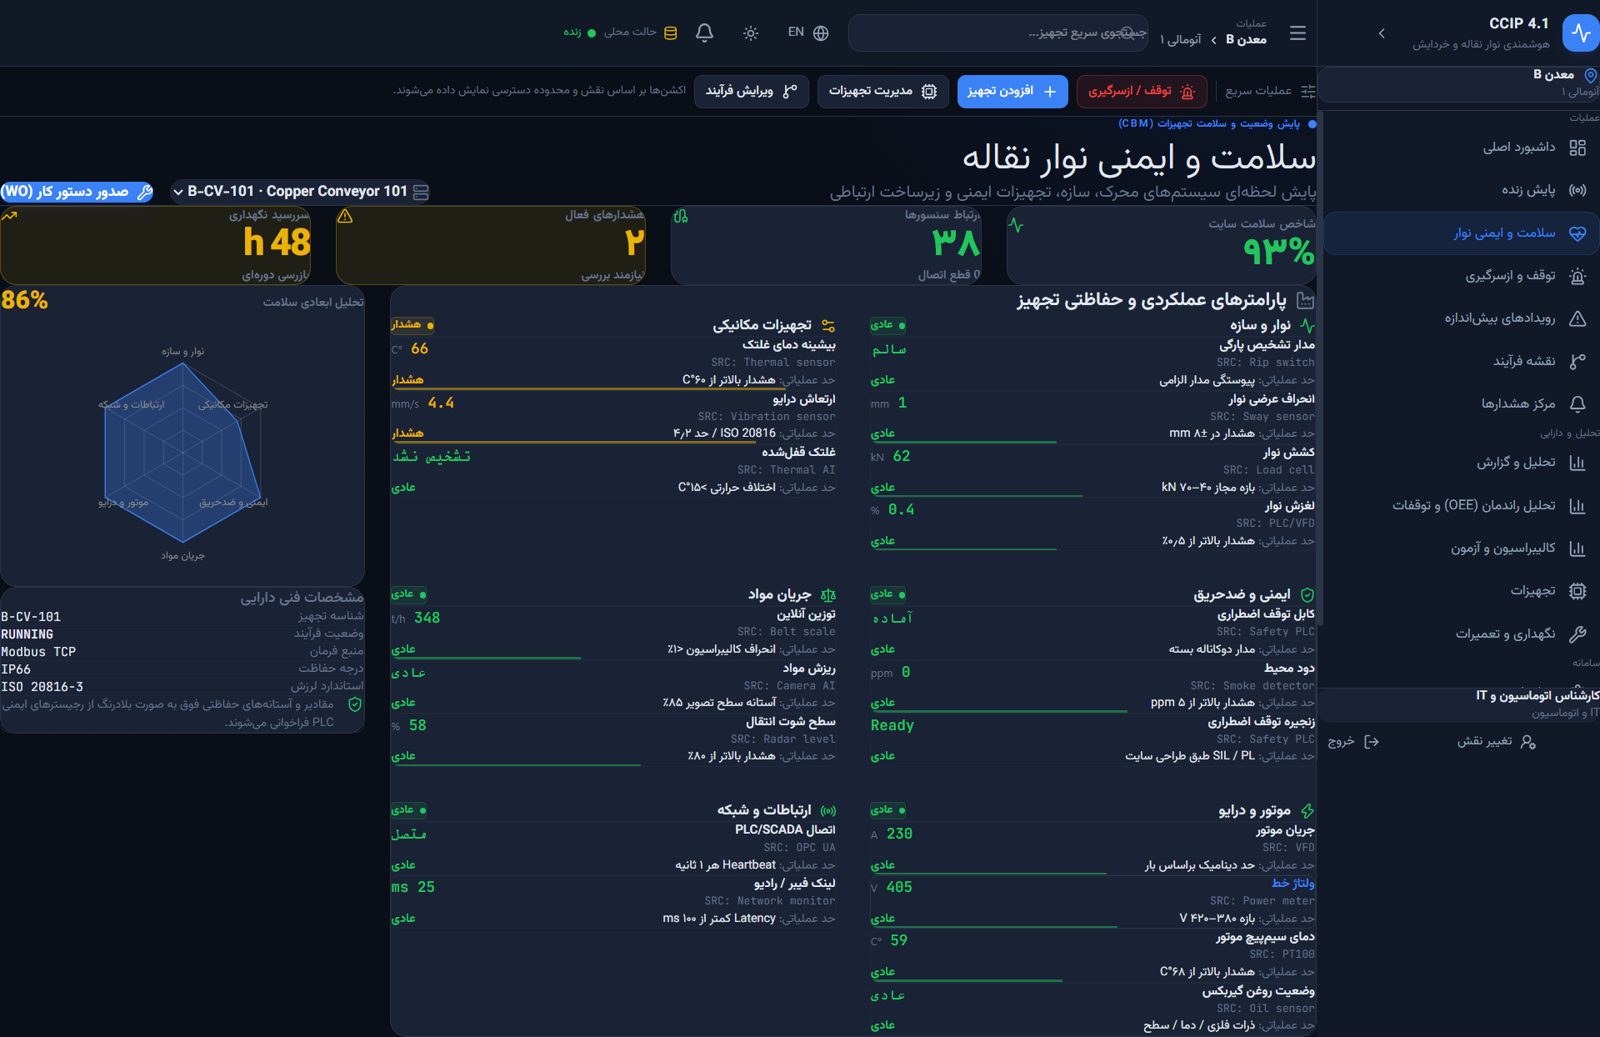Image resolution: width=1600 pixels, height=1037 pixels.
Task: Click the ویرایش فرآیند toolbar button
Action: point(752,91)
